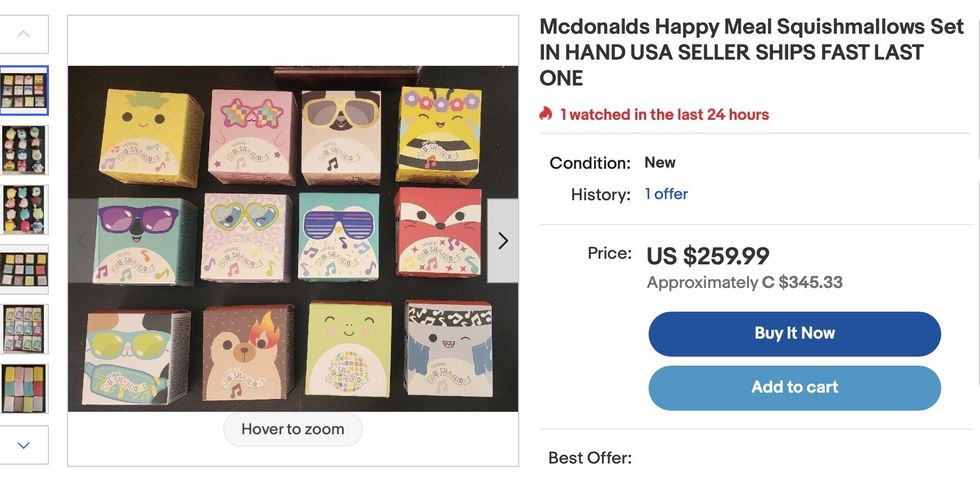
Task: Select the second gallery thumbnail
Action: point(24,150)
